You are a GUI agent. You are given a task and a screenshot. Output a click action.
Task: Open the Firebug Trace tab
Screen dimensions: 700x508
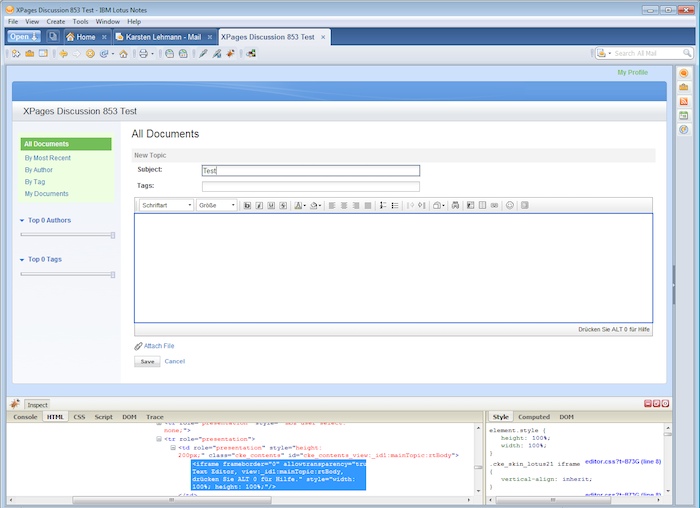point(154,417)
